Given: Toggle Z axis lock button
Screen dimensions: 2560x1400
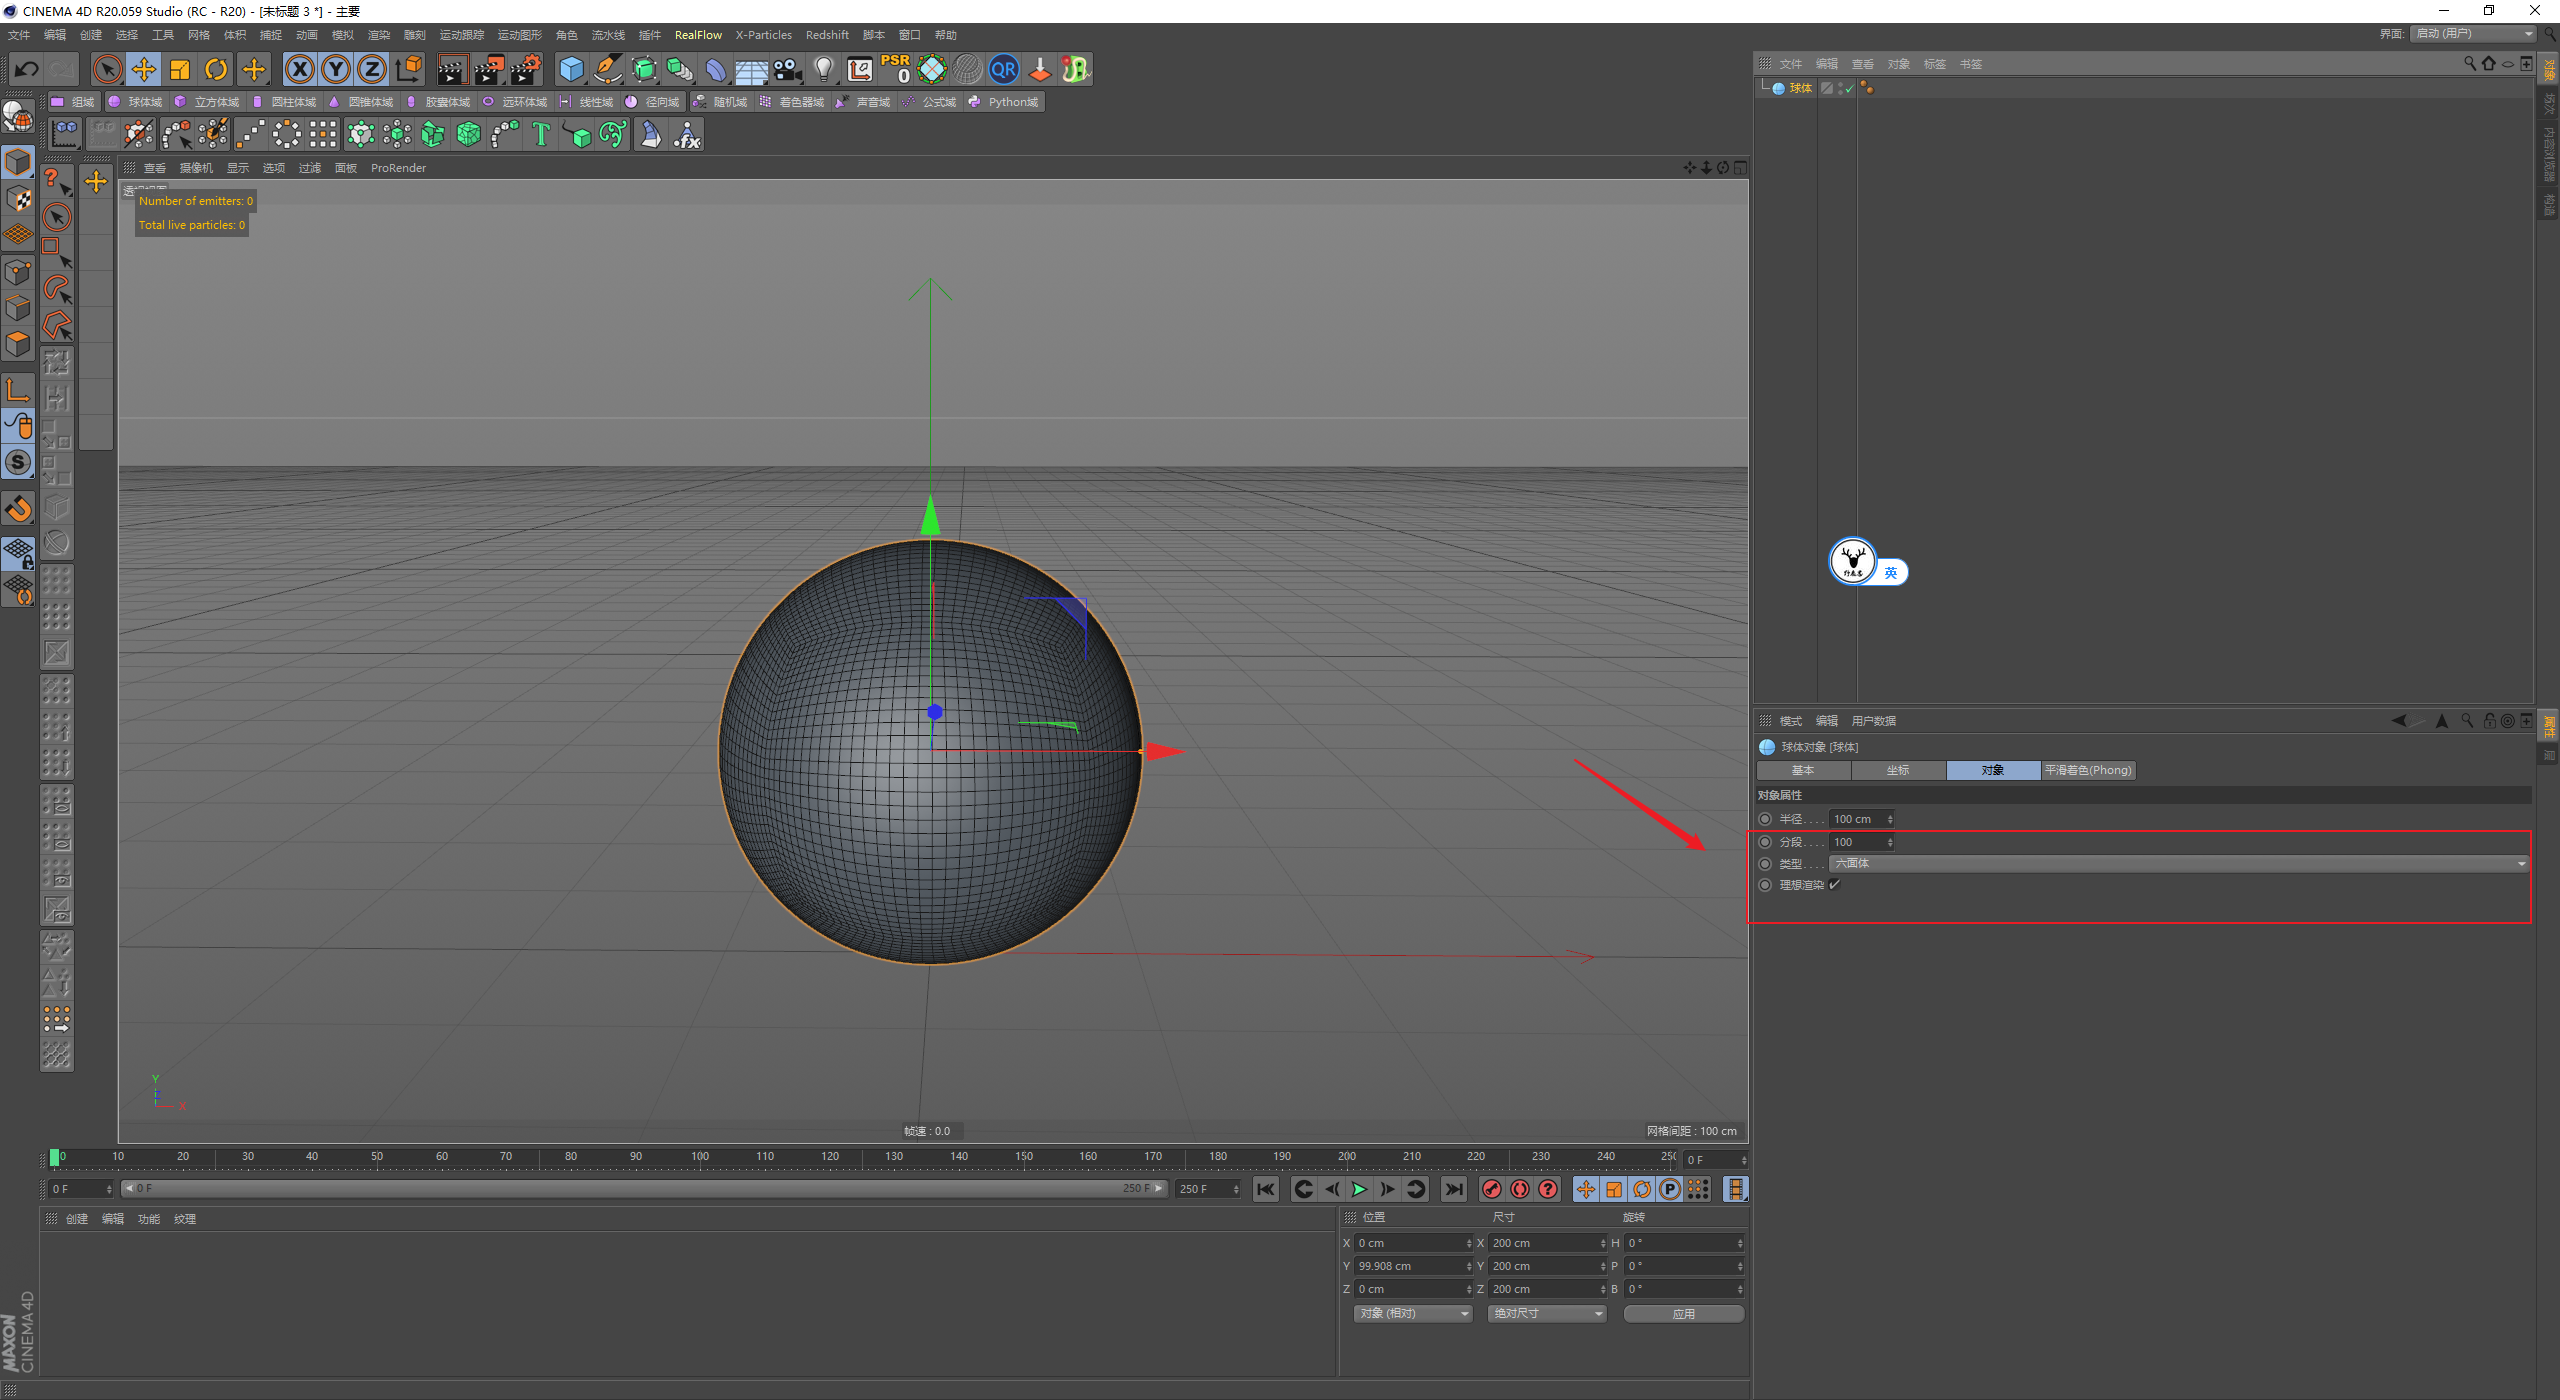Looking at the screenshot, I should (371, 69).
